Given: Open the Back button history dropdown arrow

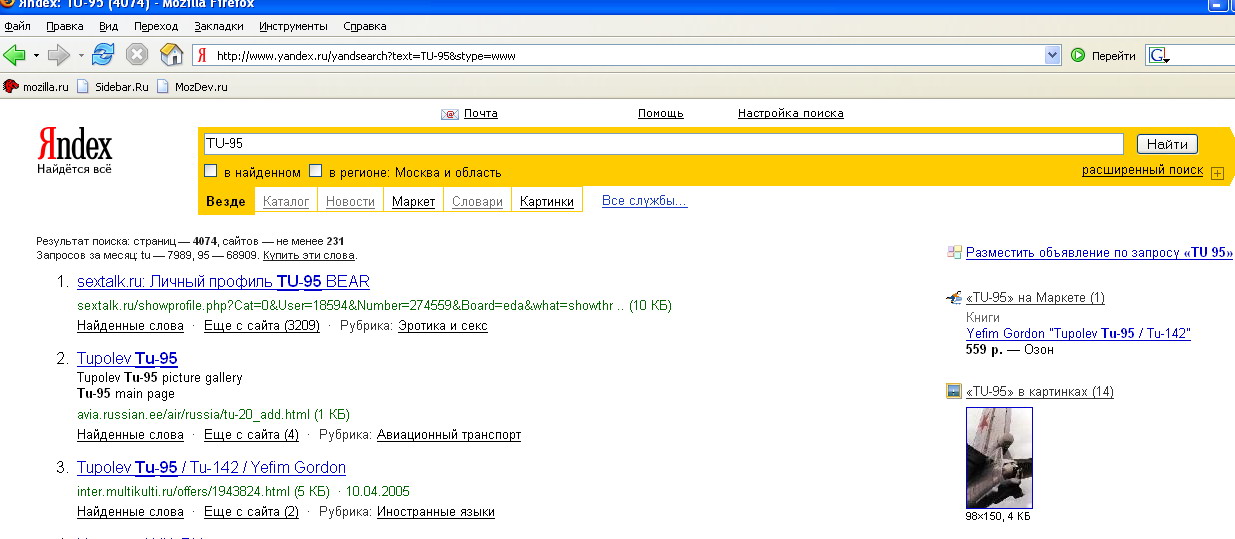Looking at the screenshot, I should pos(37,56).
